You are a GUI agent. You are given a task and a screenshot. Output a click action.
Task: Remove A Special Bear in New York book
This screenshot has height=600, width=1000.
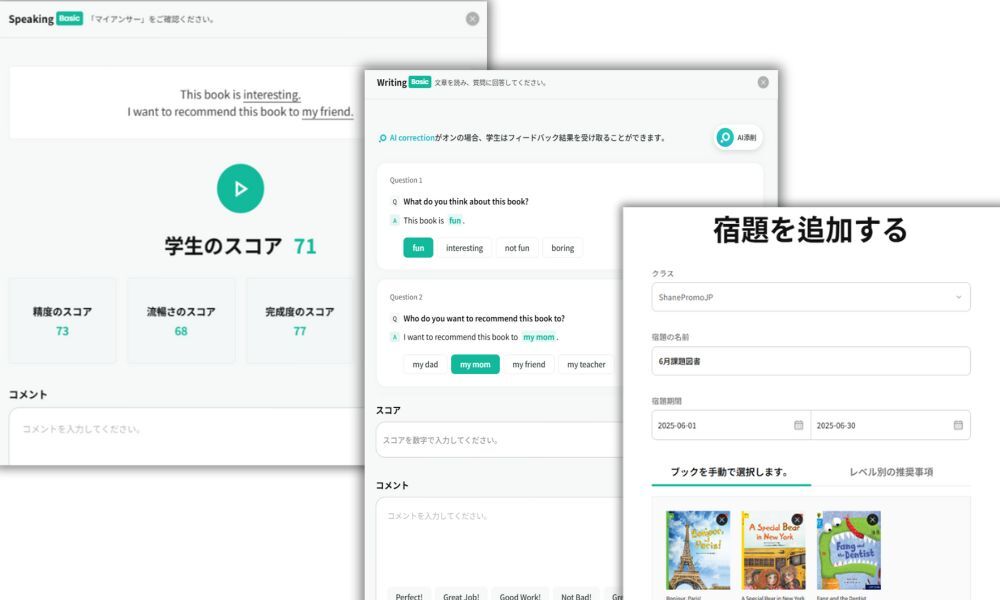pos(797,519)
